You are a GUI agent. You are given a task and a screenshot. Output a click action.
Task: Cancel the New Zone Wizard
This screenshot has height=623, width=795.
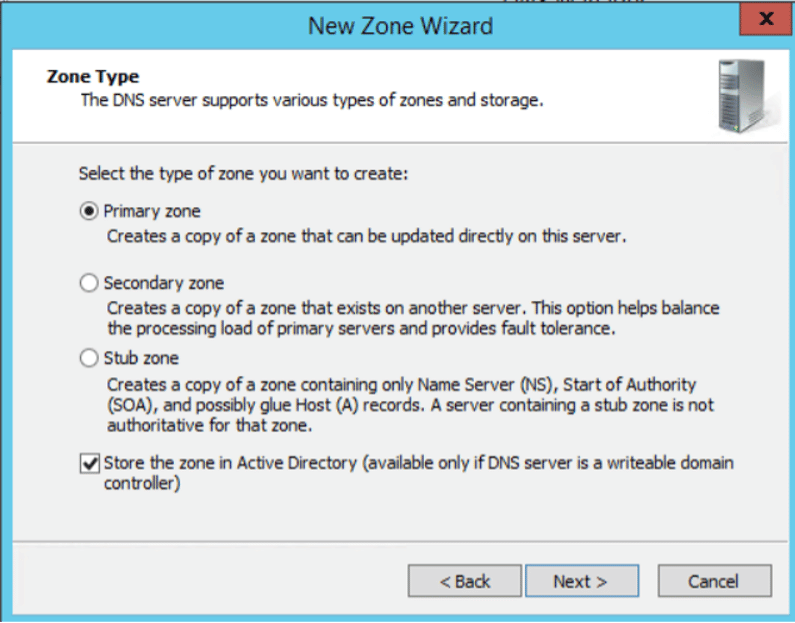(x=714, y=581)
